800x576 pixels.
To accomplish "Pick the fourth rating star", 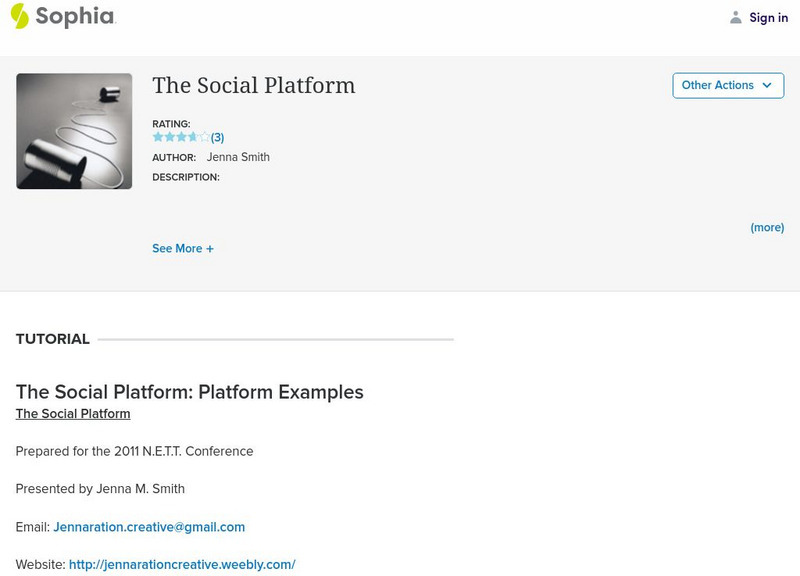I will [x=193, y=137].
